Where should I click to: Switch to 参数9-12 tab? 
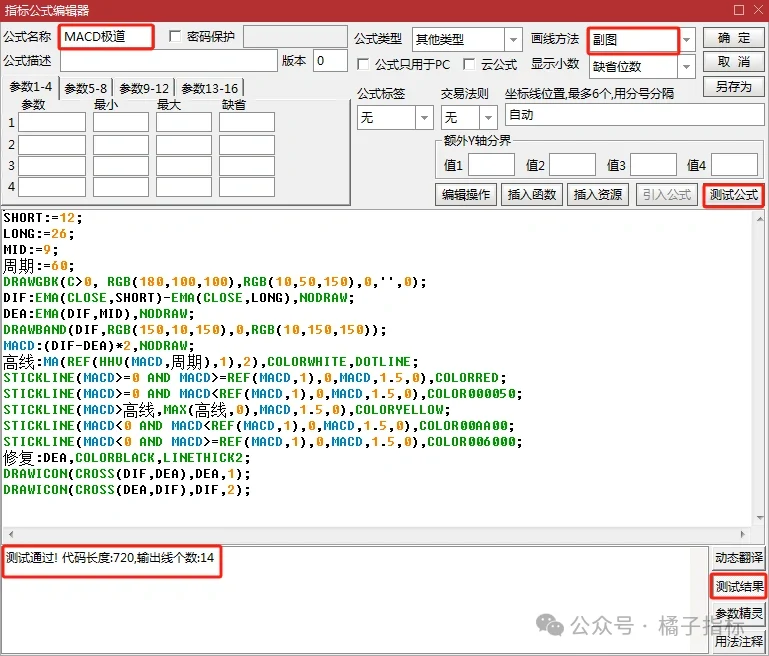point(144,88)
